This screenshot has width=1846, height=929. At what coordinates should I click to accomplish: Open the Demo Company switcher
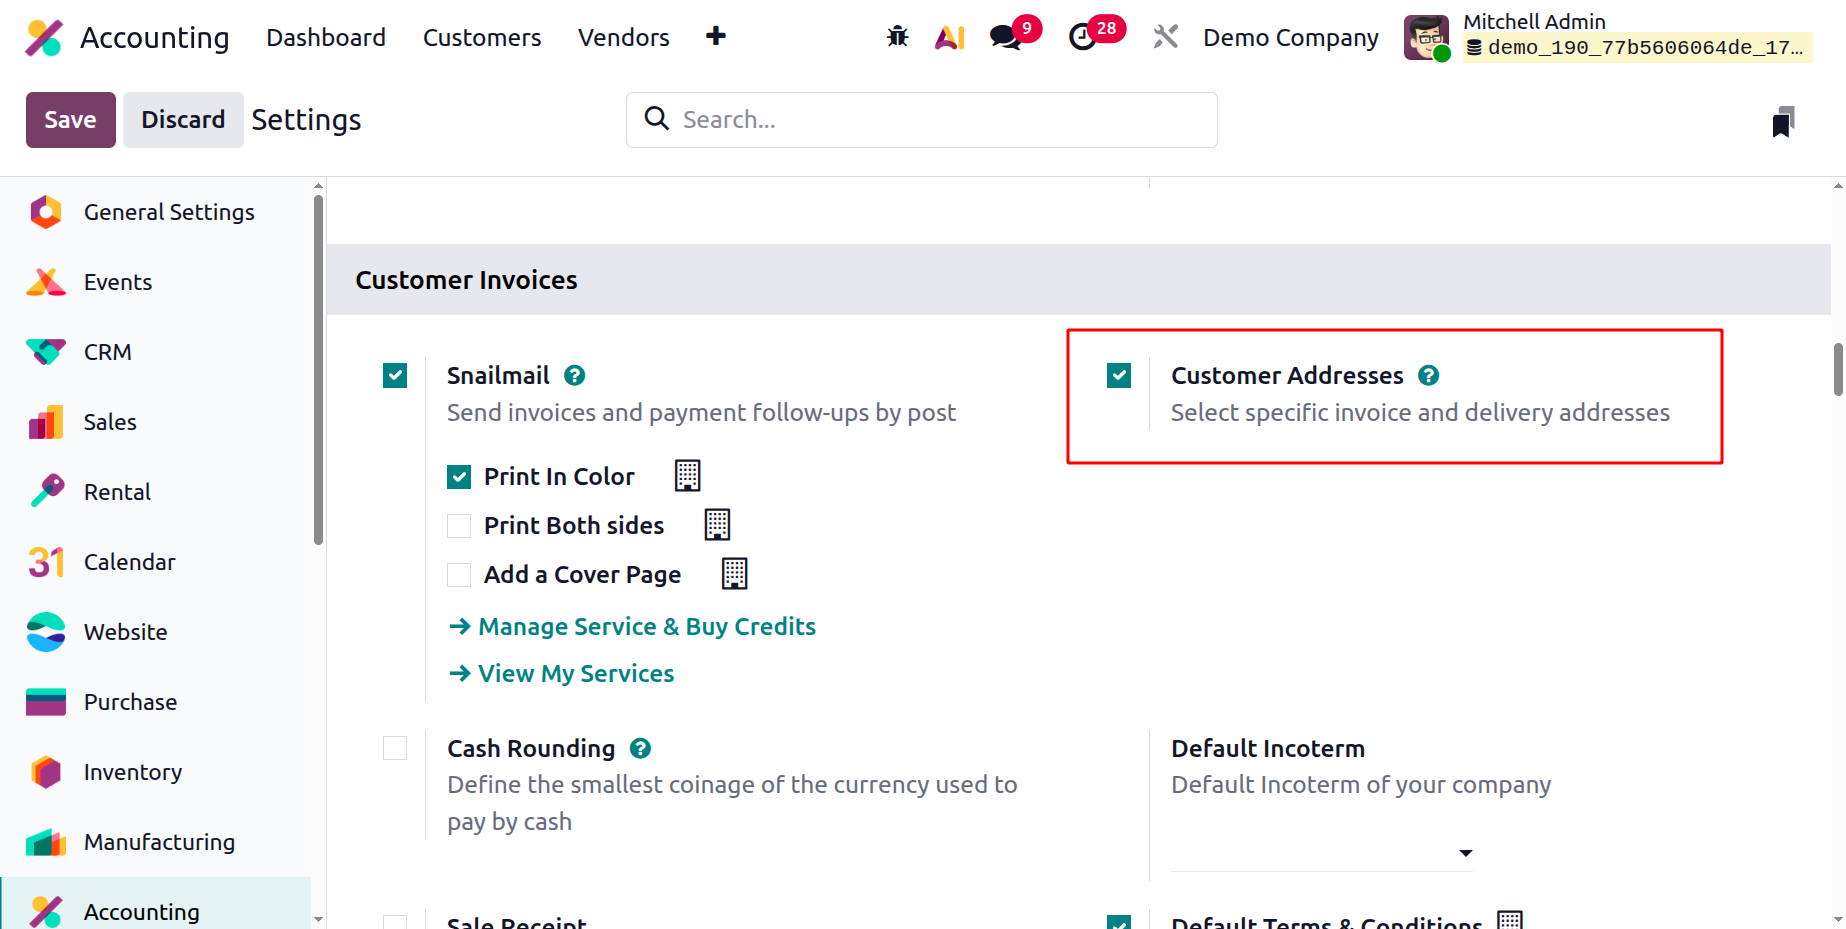(1290, 37)
